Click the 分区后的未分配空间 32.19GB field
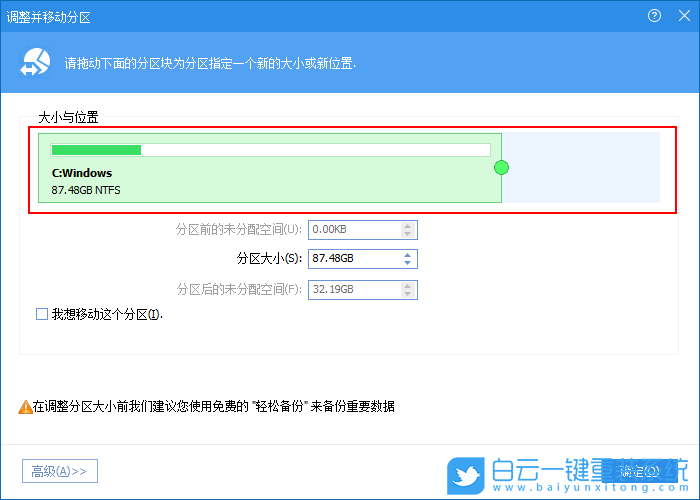Image resolution: width=700 pixels, height=500 pixels. coord(352,291)
